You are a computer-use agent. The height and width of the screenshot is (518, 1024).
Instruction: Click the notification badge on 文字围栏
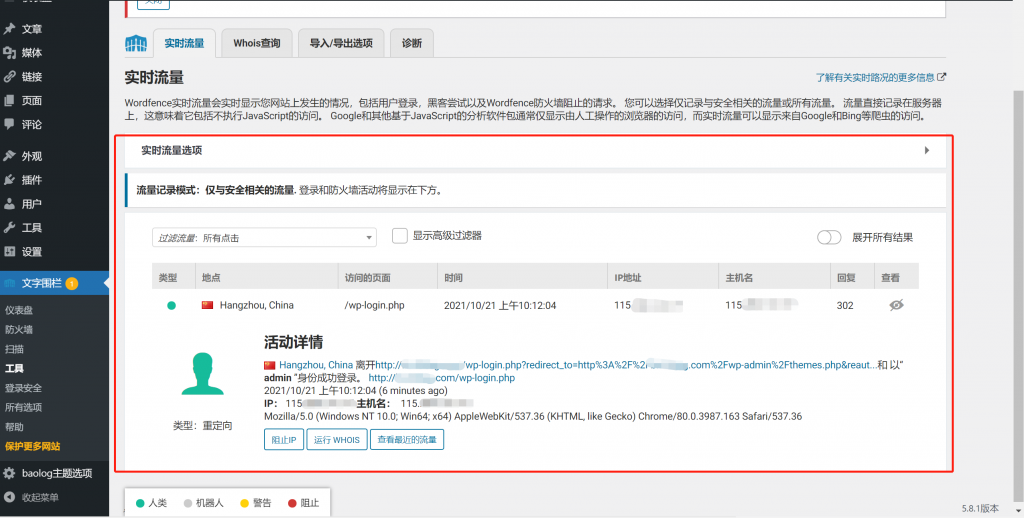pyautogui.click(x=71, y=283)
